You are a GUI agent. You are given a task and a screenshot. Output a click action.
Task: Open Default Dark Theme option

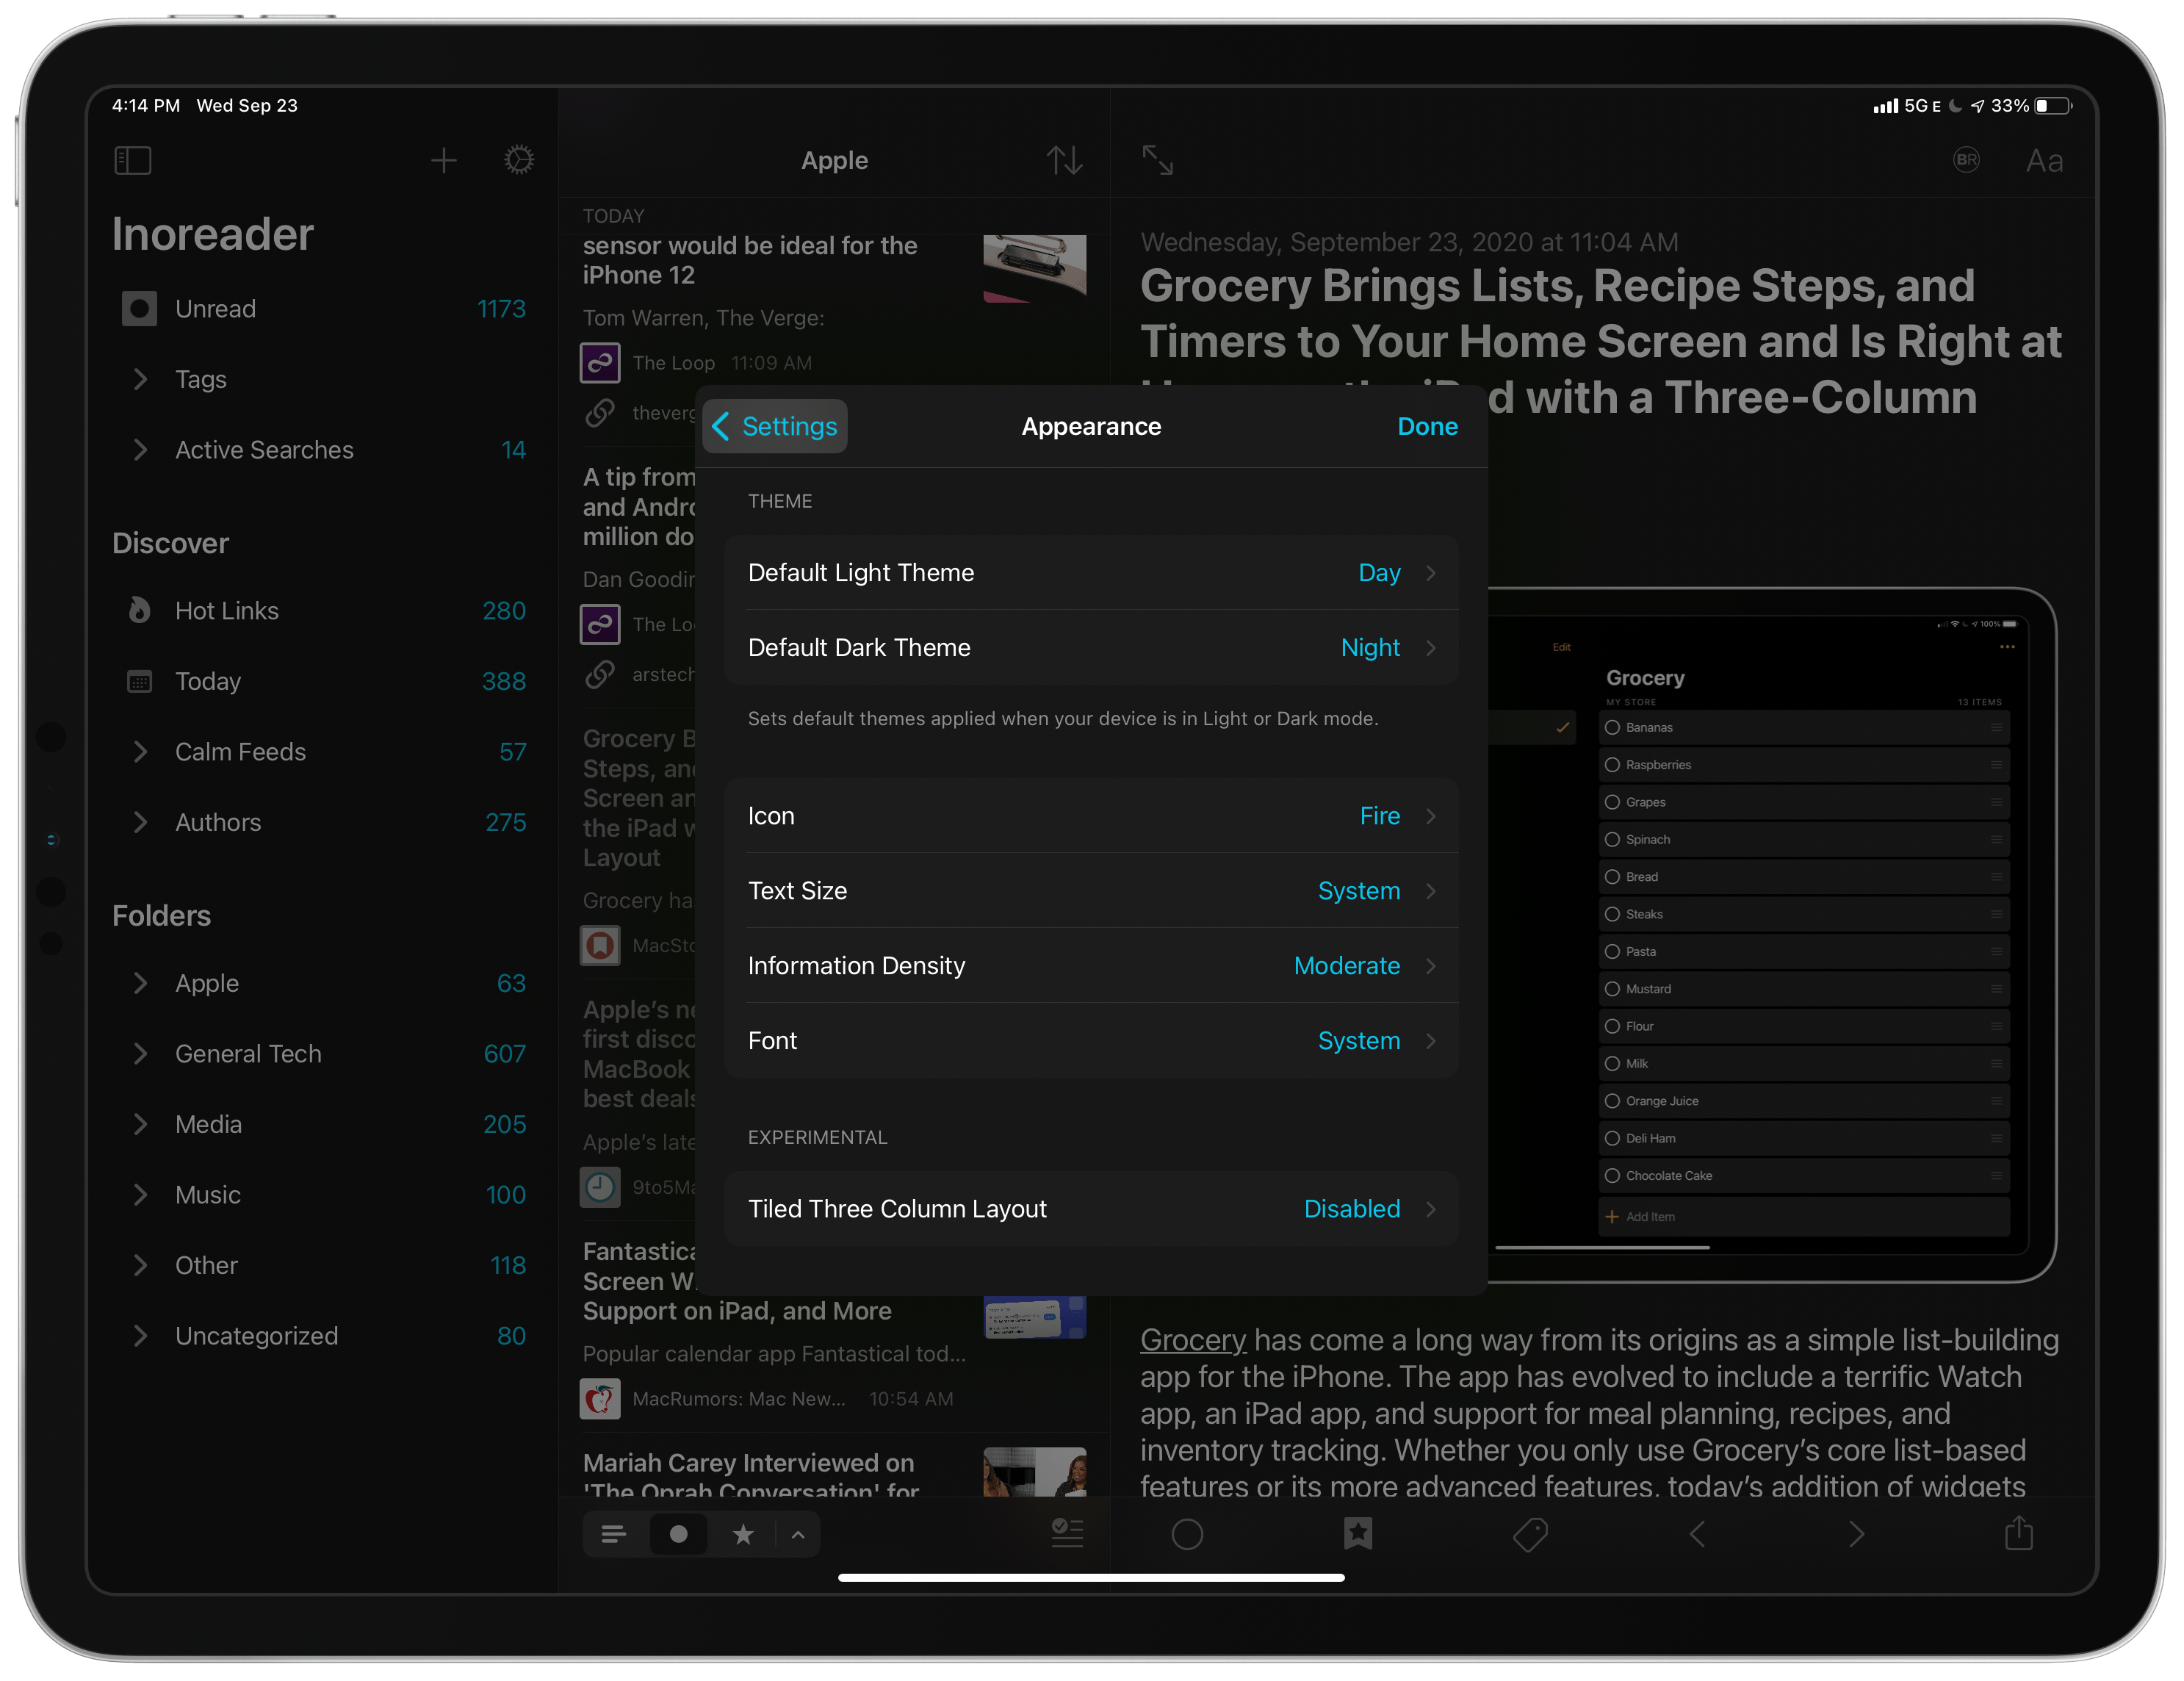(1091, 647)
